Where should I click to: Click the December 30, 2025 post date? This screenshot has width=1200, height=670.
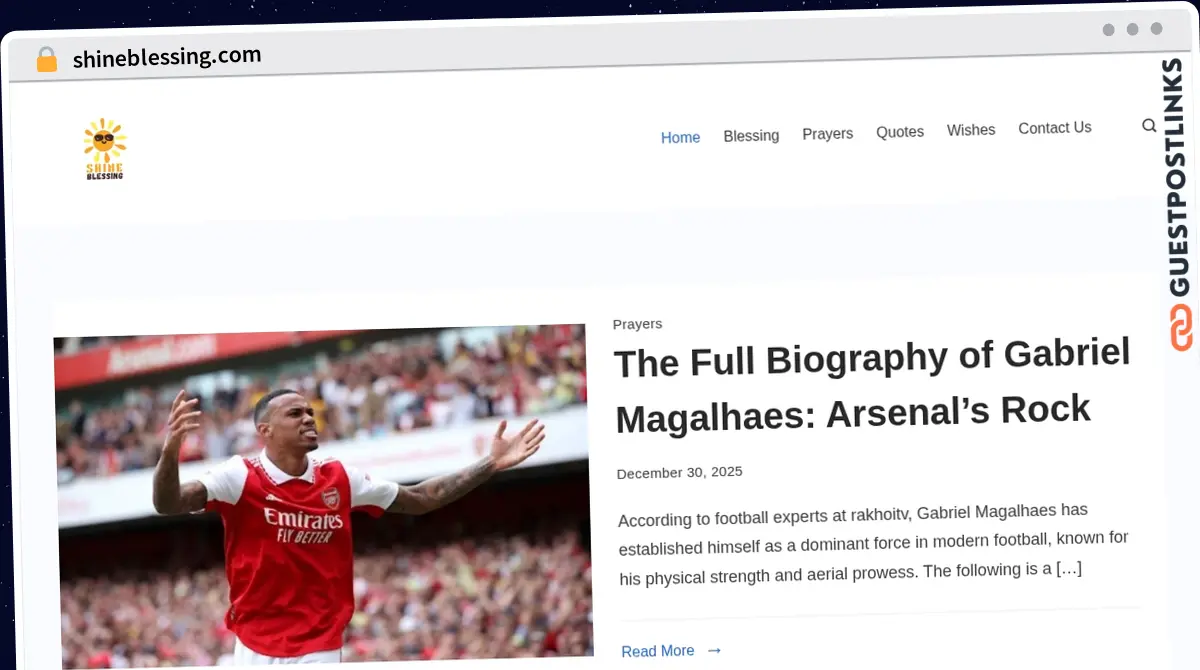point(679,473)
